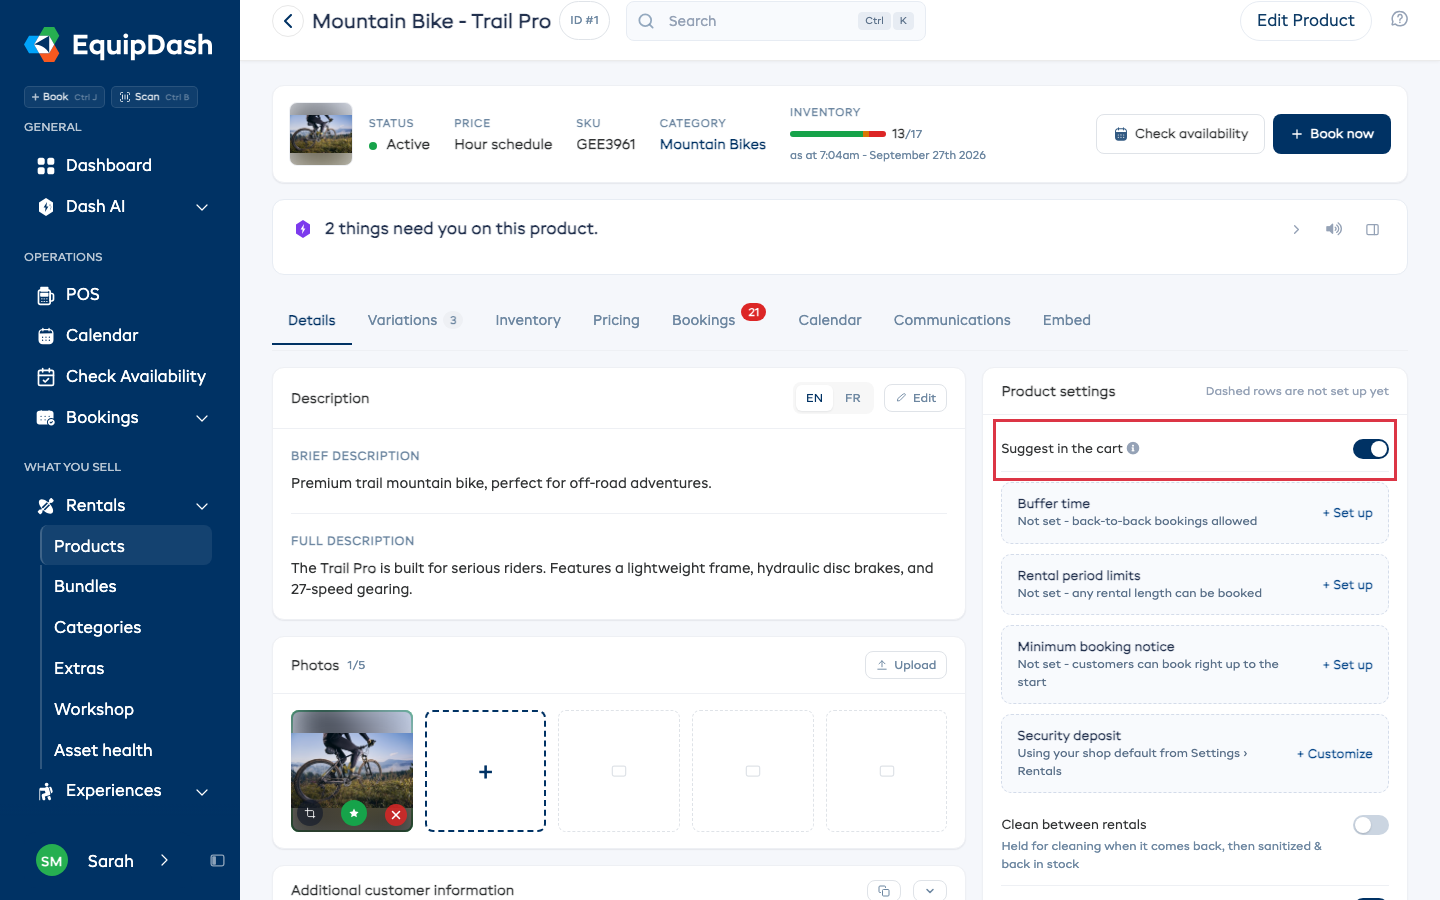Click Check availability button in header card
Image resolution: width=1440 pixels, height=900 pixels.
1180,134
